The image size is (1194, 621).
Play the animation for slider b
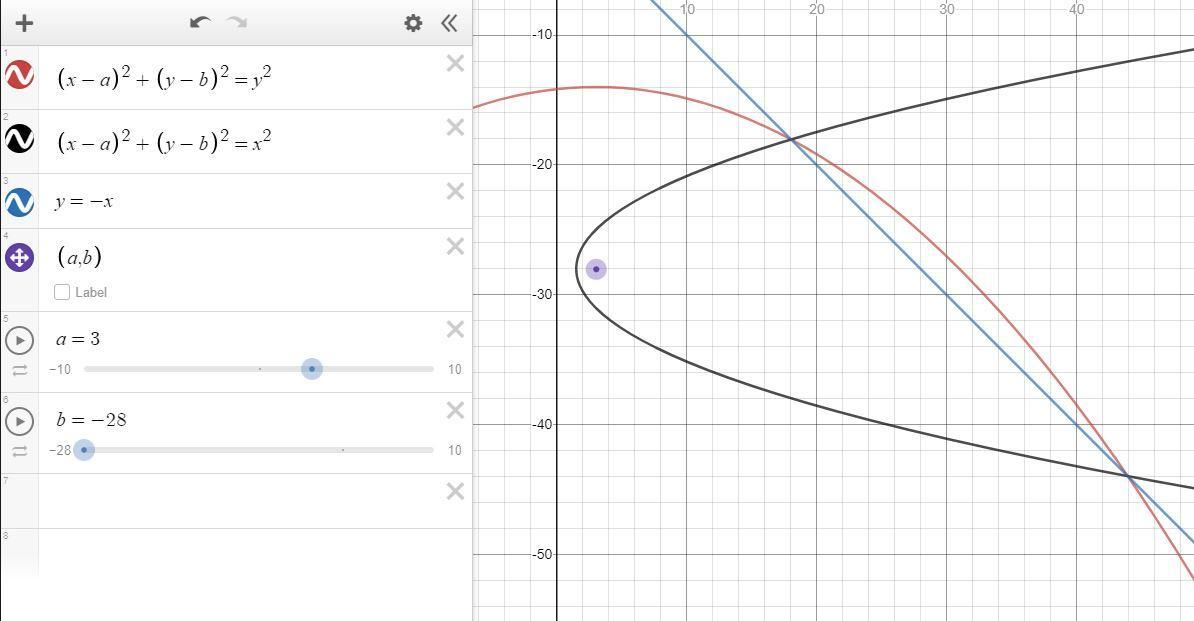pos(20,421)
